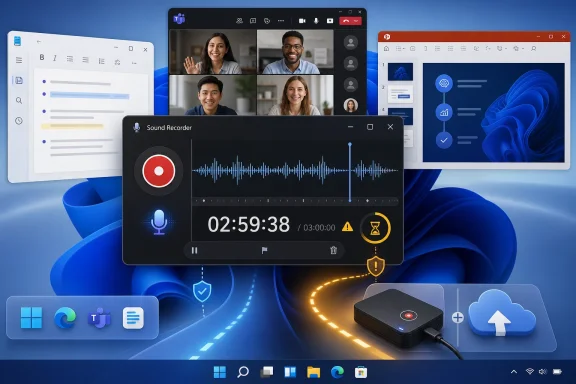Screen dimensions: 576x384
Task: Click the save icon in notes sidebar
Action: coord(19,80)
